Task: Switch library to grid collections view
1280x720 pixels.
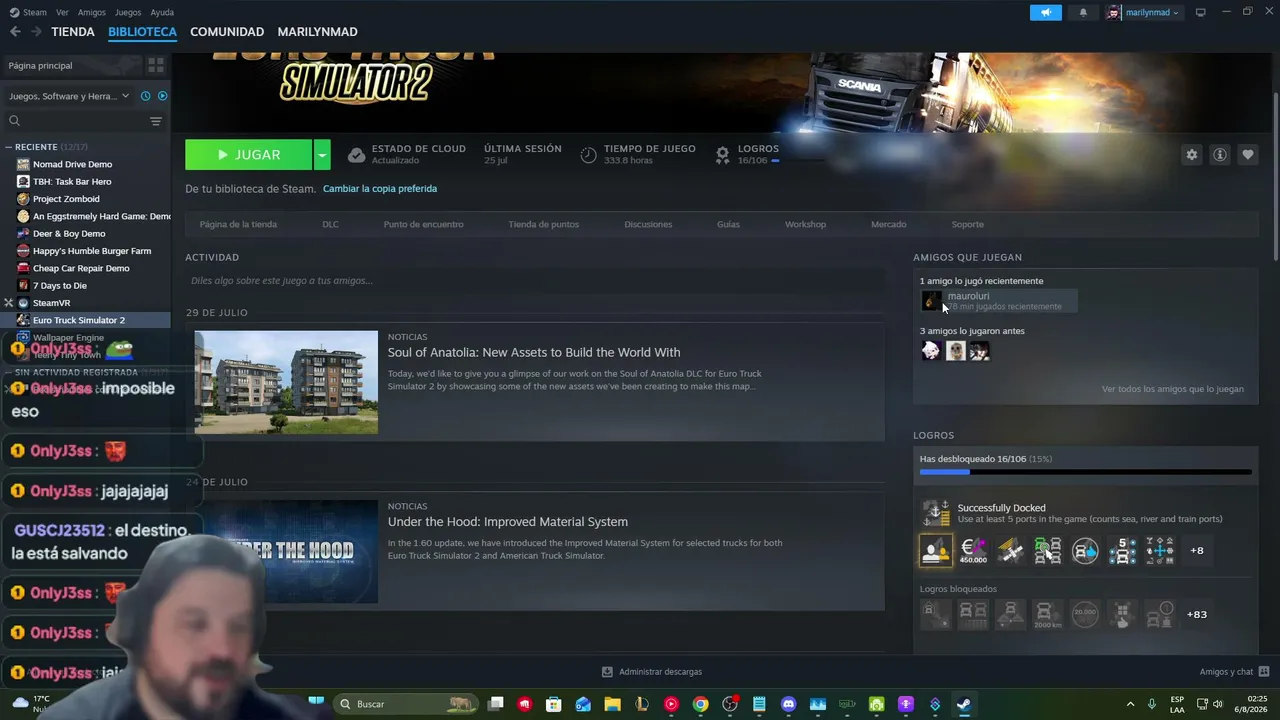Action: pyautogui.click(x=155, y=65)
